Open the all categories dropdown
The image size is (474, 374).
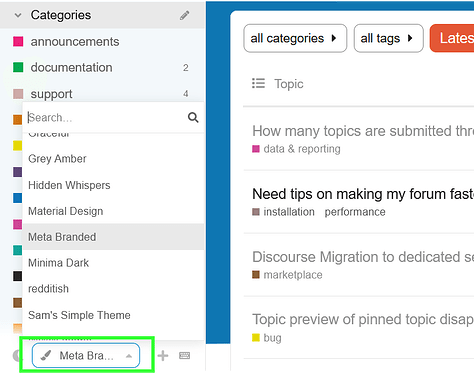[x=295, y=38]
